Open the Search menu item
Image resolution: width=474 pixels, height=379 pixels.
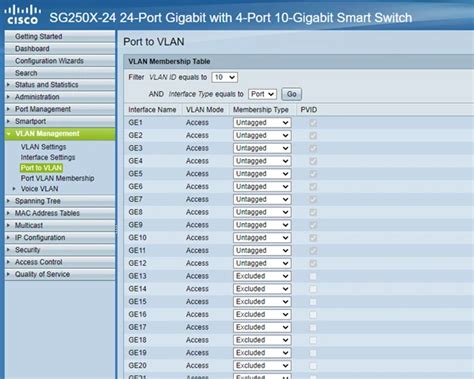(x=60, y=73)
